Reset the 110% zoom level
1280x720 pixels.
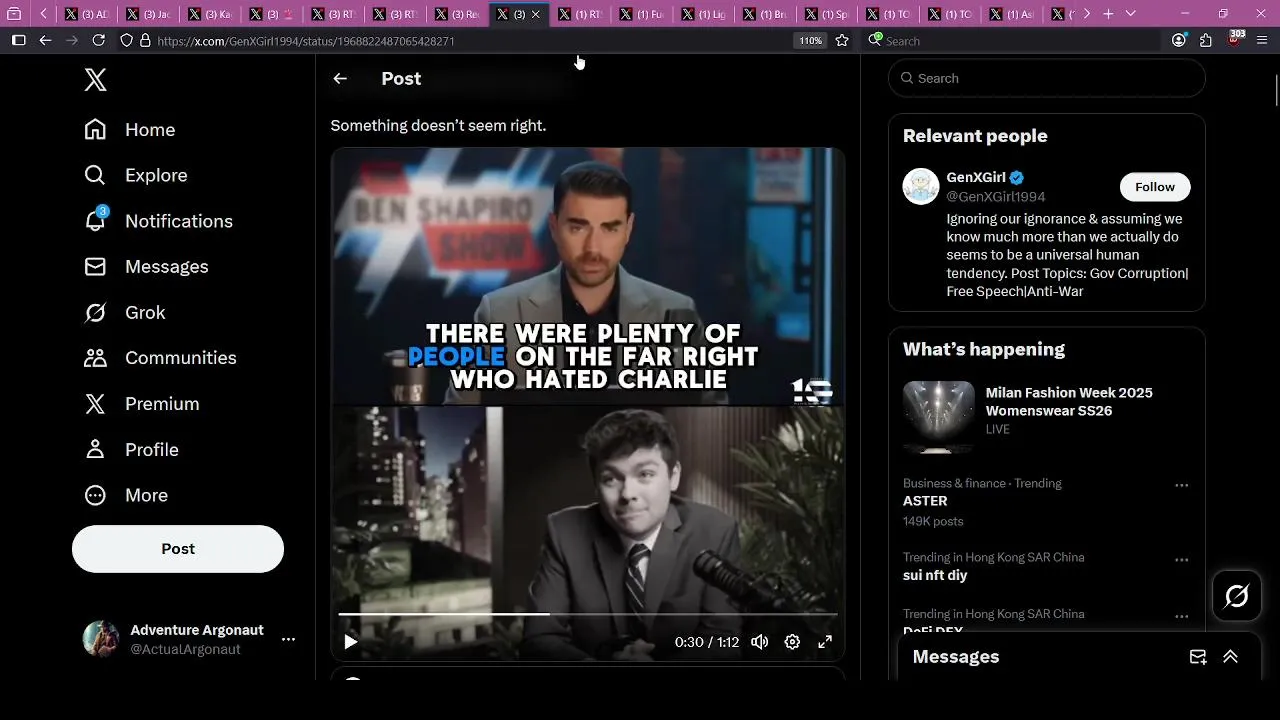pos(810,41)
